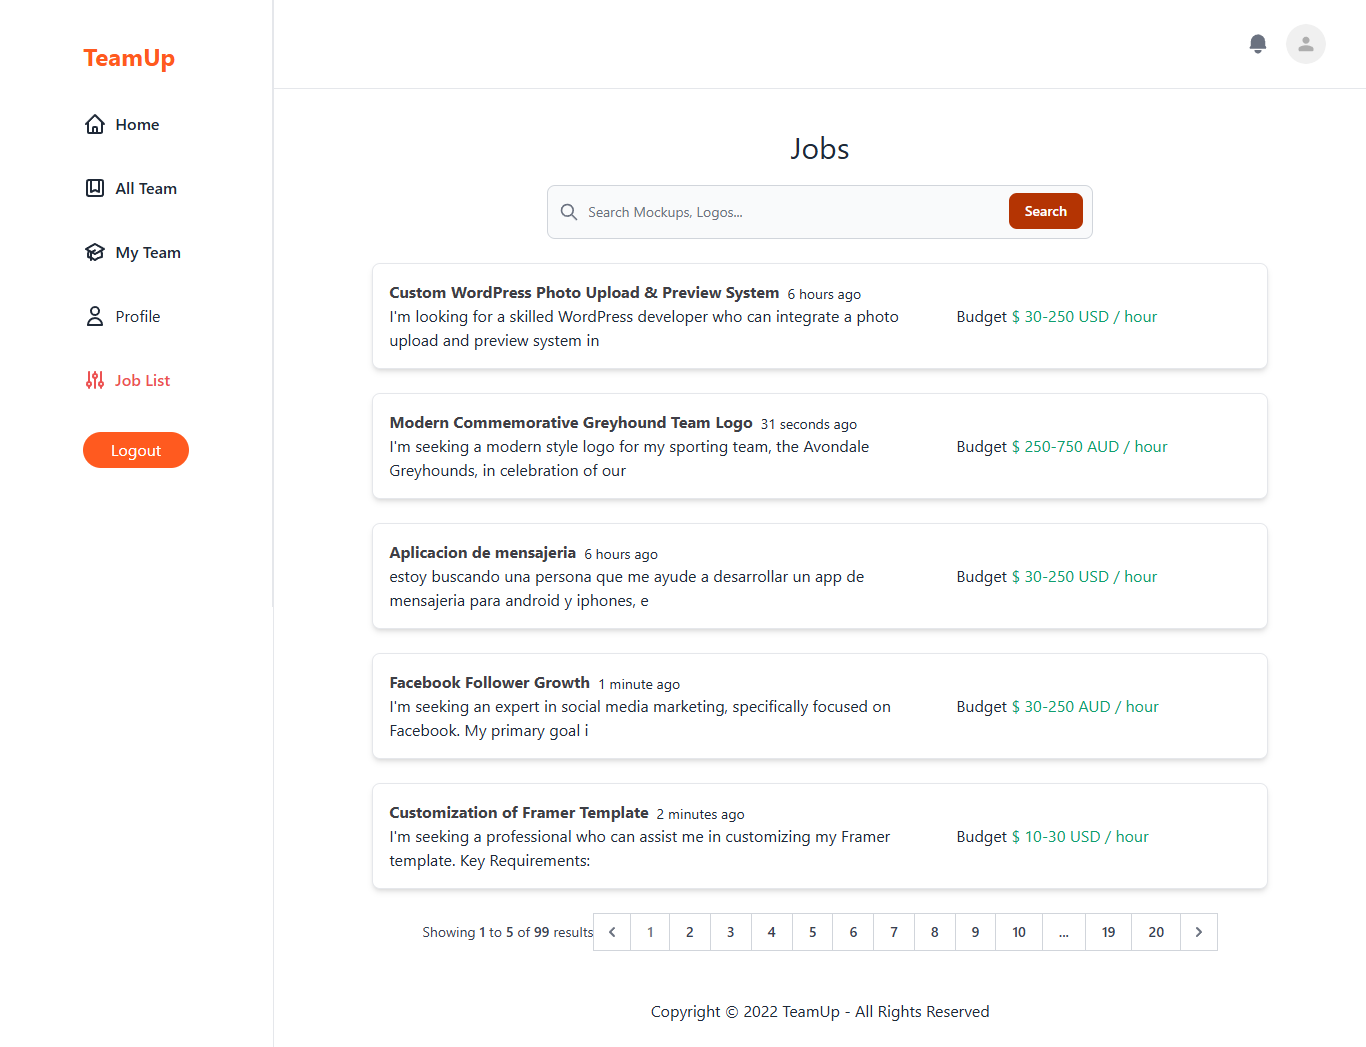Open Customization of Framer Template job
The height and width of the screenshot is (1047, 1366).
tap(519, 812)
